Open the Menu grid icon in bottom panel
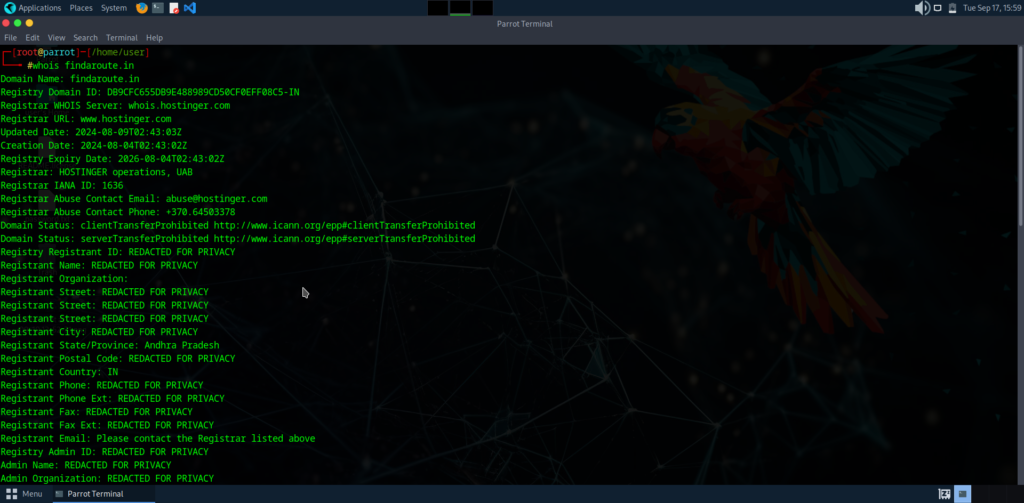 point(11,494)
